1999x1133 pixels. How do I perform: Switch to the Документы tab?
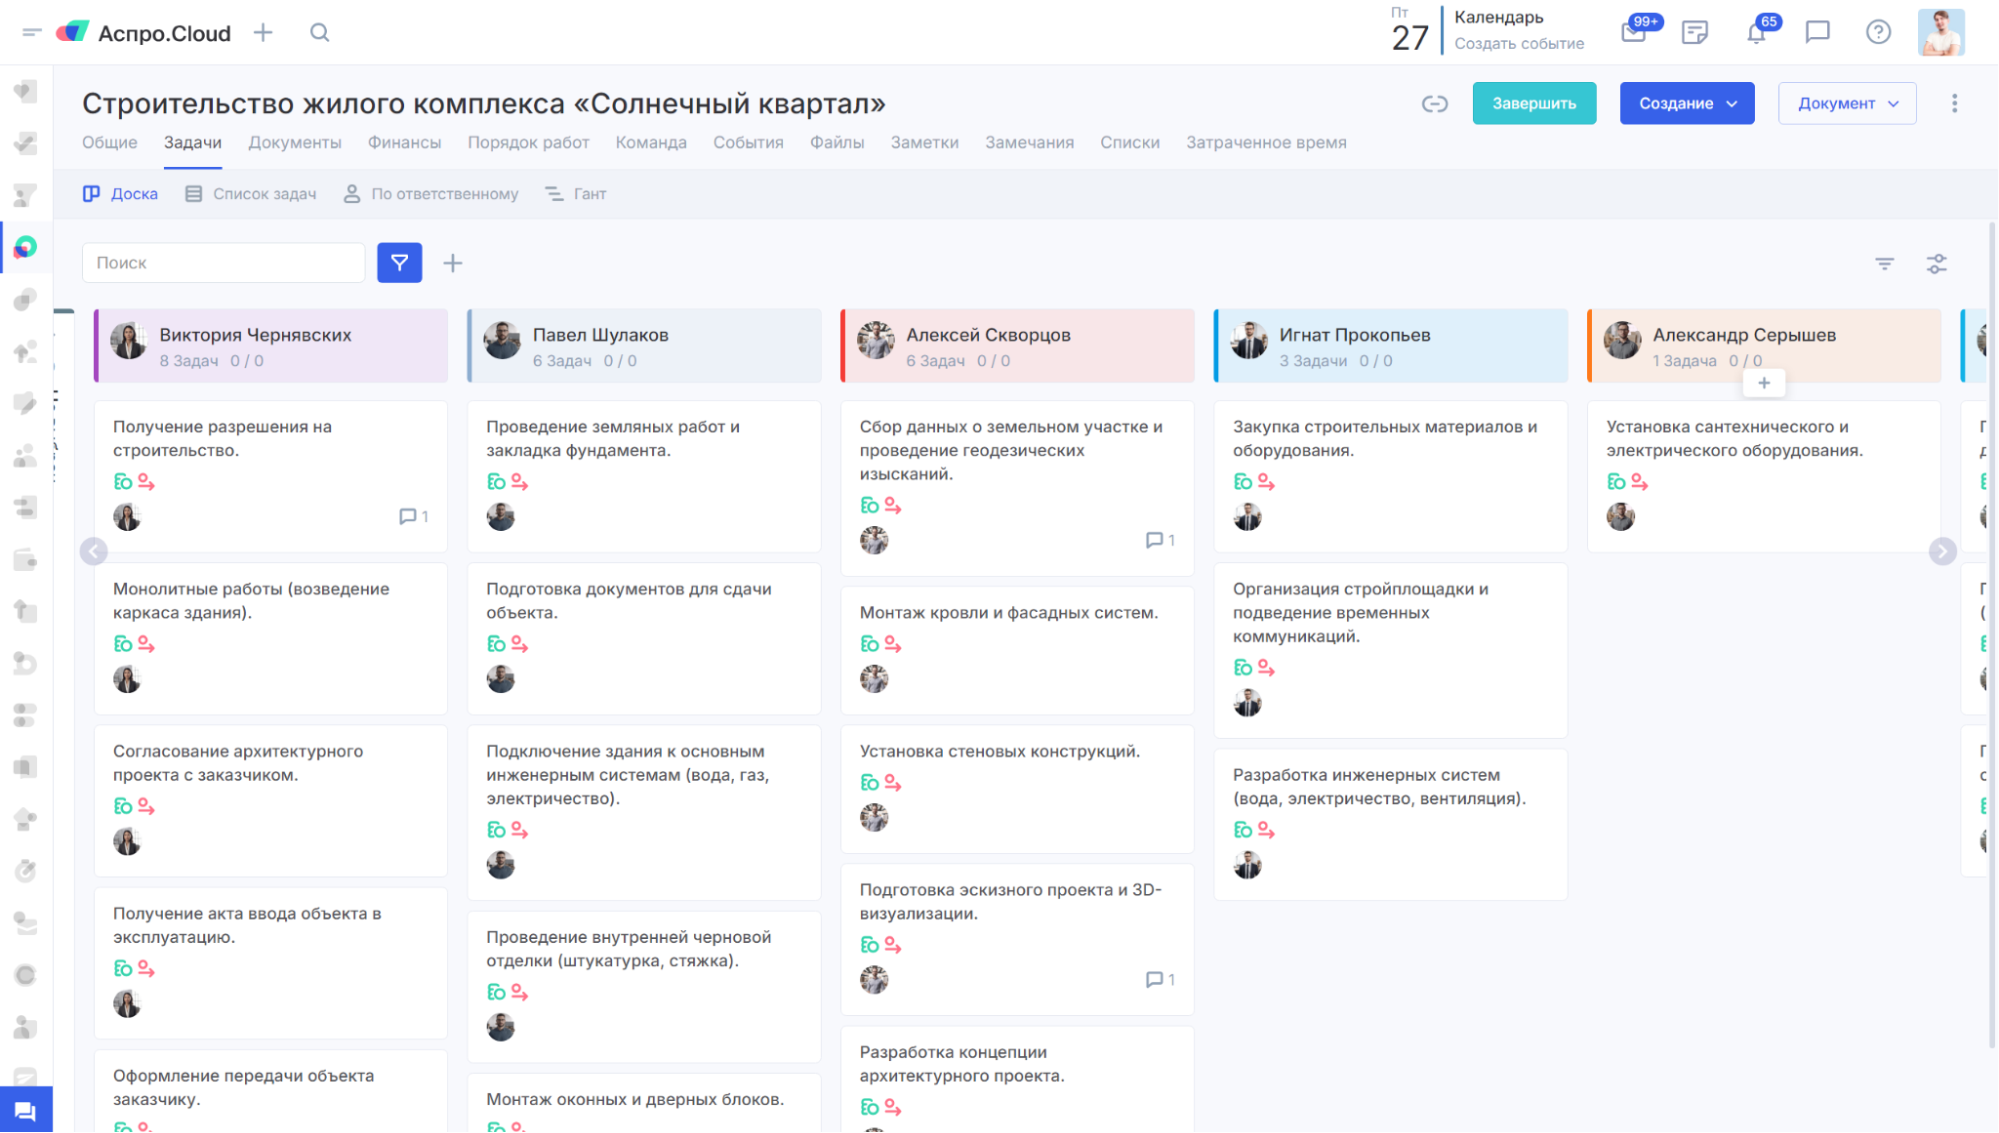click(295, 143)
